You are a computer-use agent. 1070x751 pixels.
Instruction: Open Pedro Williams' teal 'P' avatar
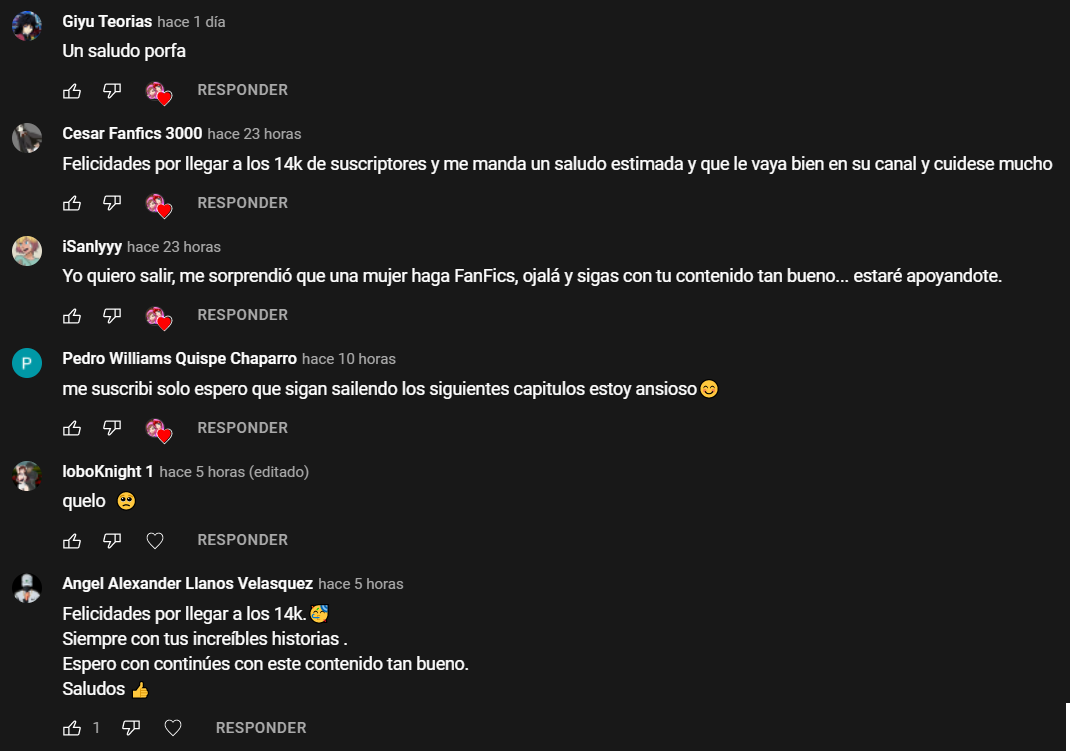(27, 363)
